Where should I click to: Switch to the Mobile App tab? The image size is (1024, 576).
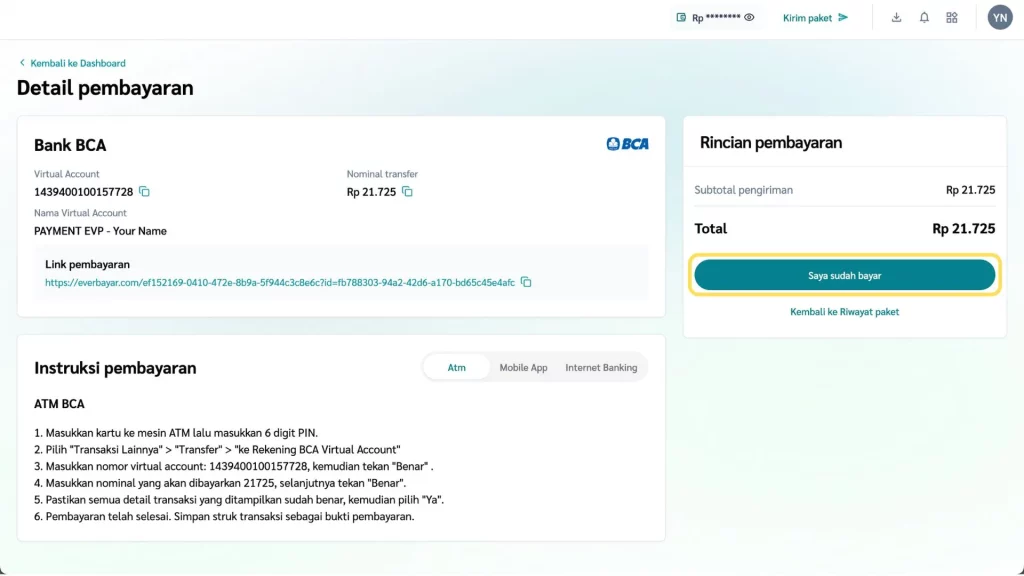[523, 367]
